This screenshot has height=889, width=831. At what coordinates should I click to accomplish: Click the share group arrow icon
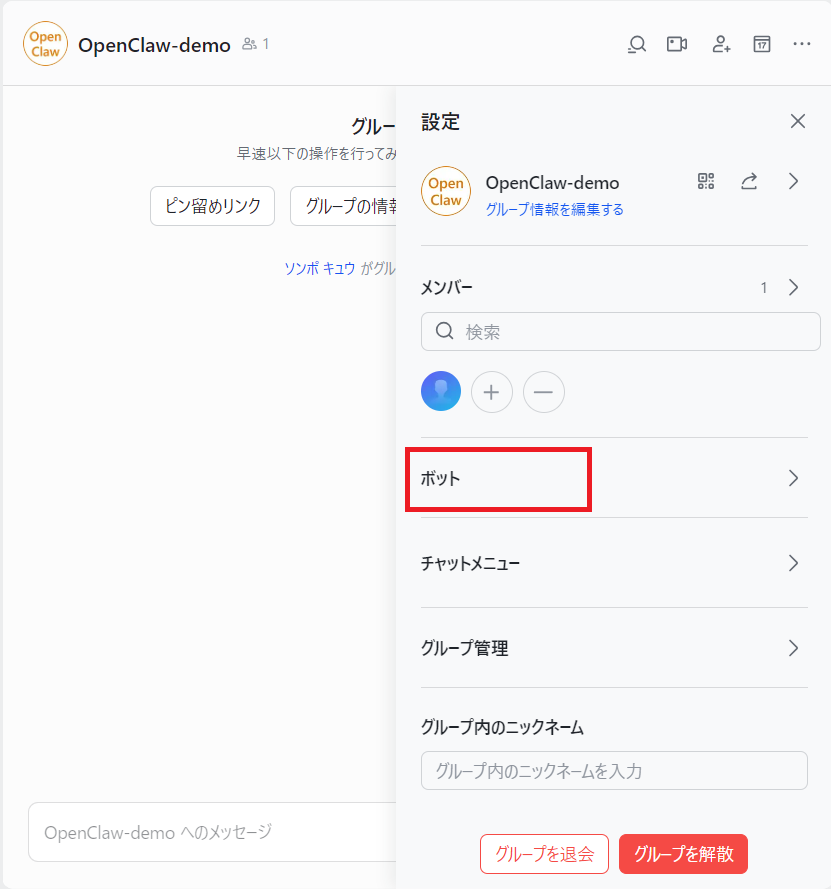[749, 181]
